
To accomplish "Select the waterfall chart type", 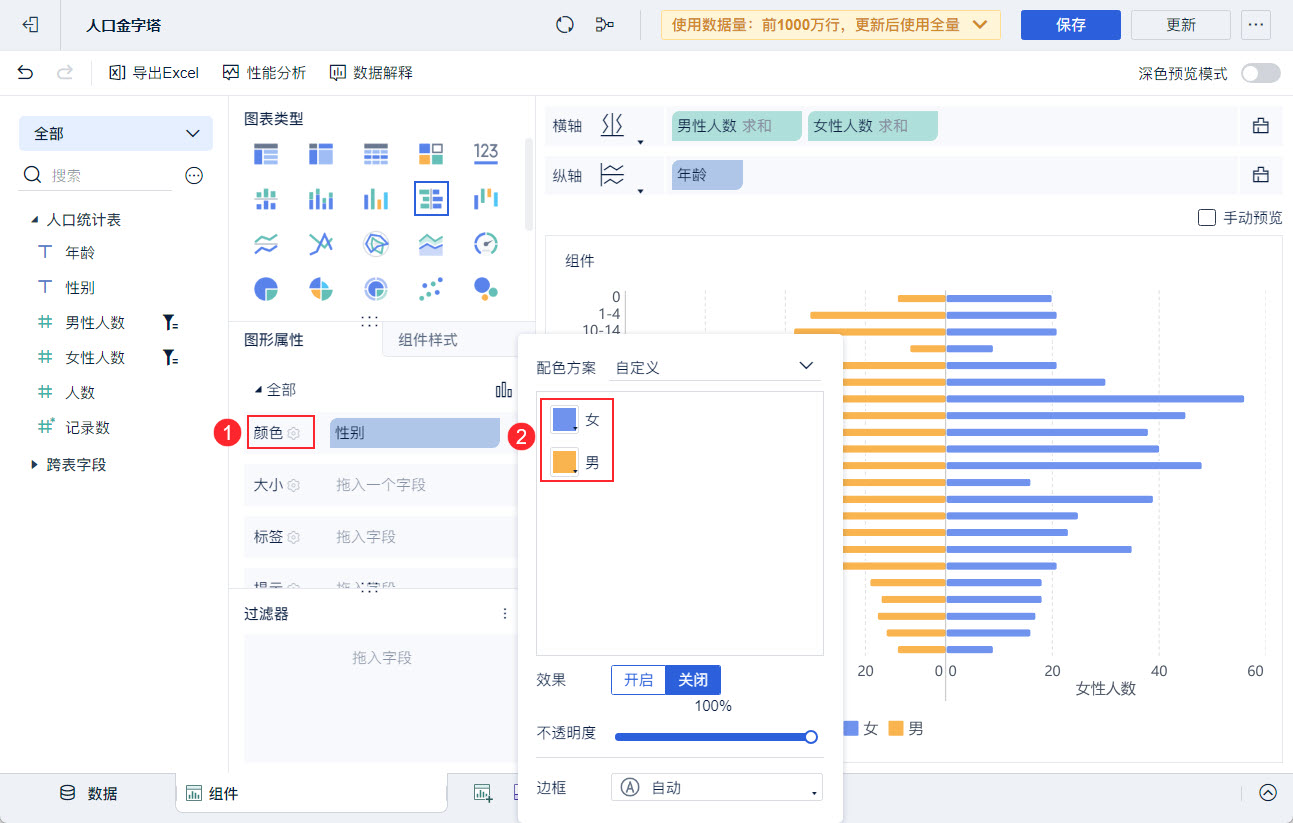I will pos(486,197).
